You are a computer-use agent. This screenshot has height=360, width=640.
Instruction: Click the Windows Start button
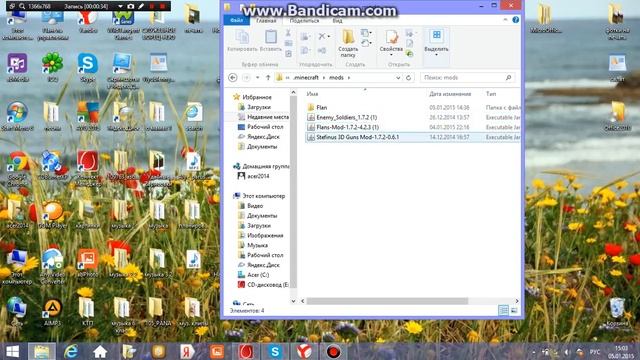13,351
